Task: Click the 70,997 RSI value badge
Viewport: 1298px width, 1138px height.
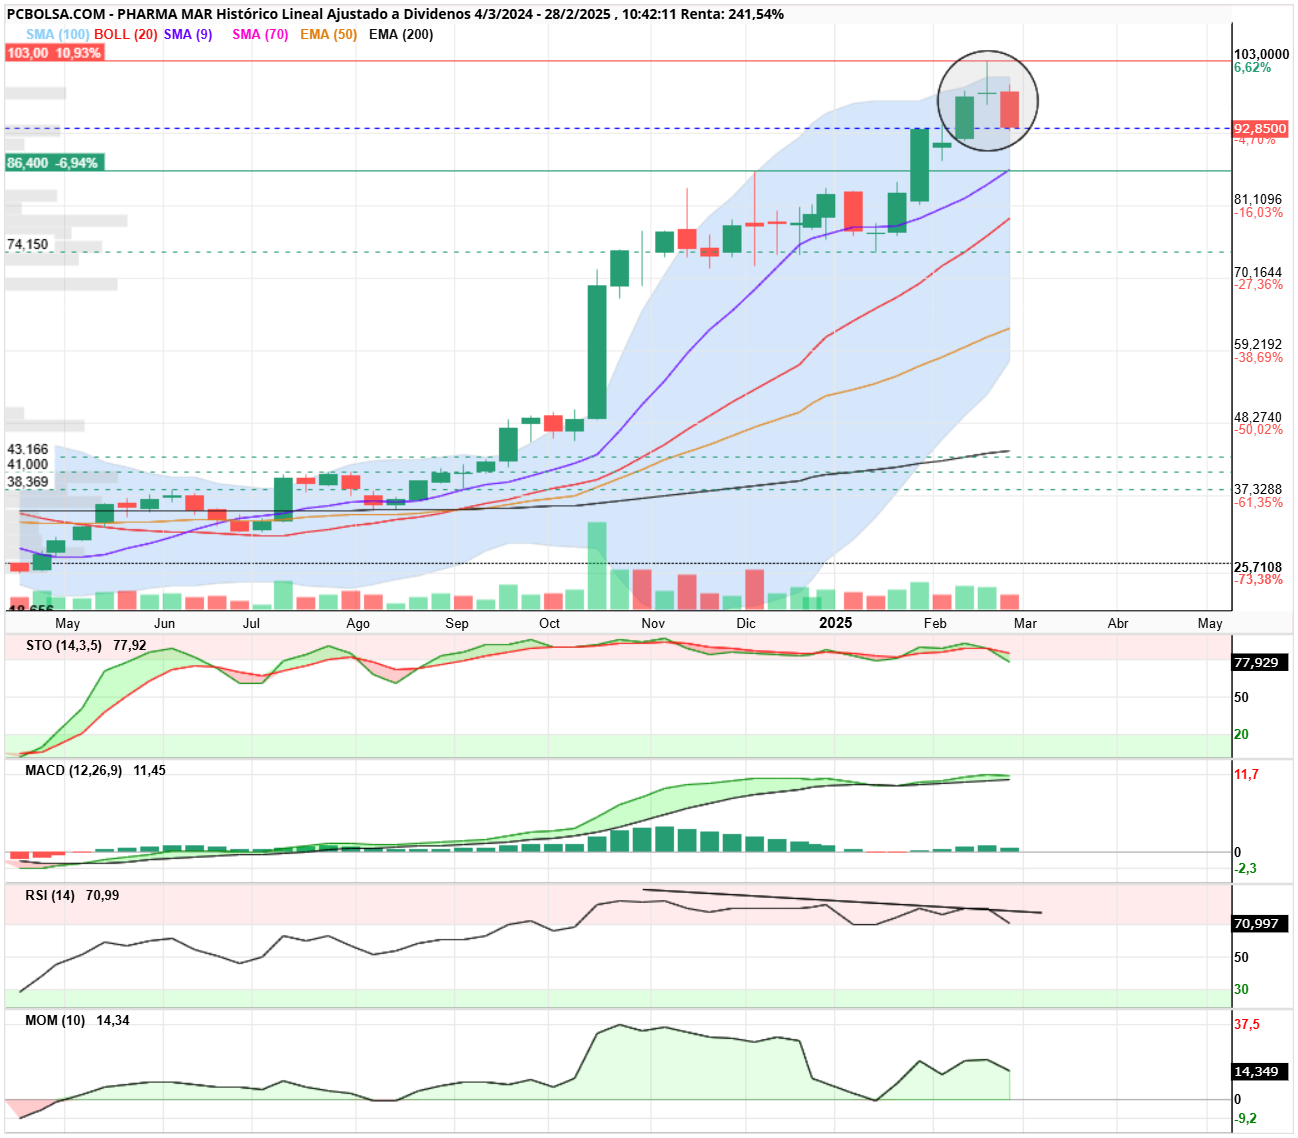Action: pos(1260,923)
